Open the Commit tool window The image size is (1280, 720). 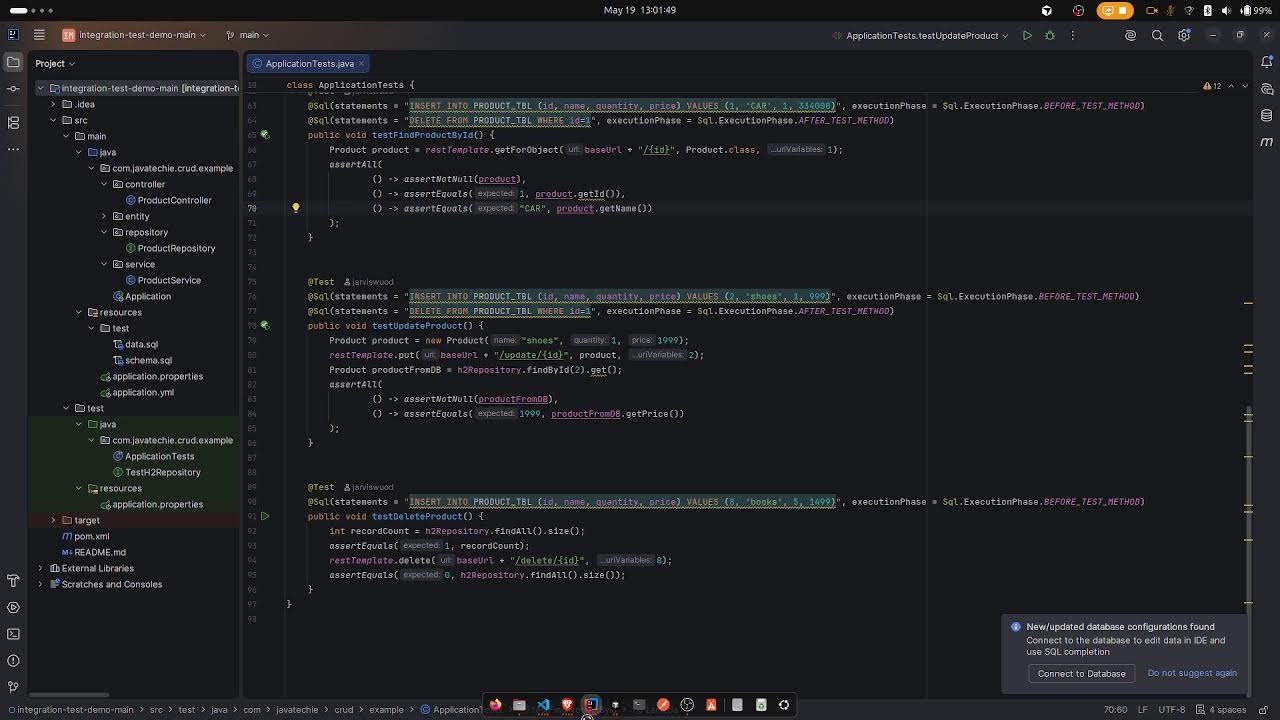pyautogui.click(x=13, y=89)
